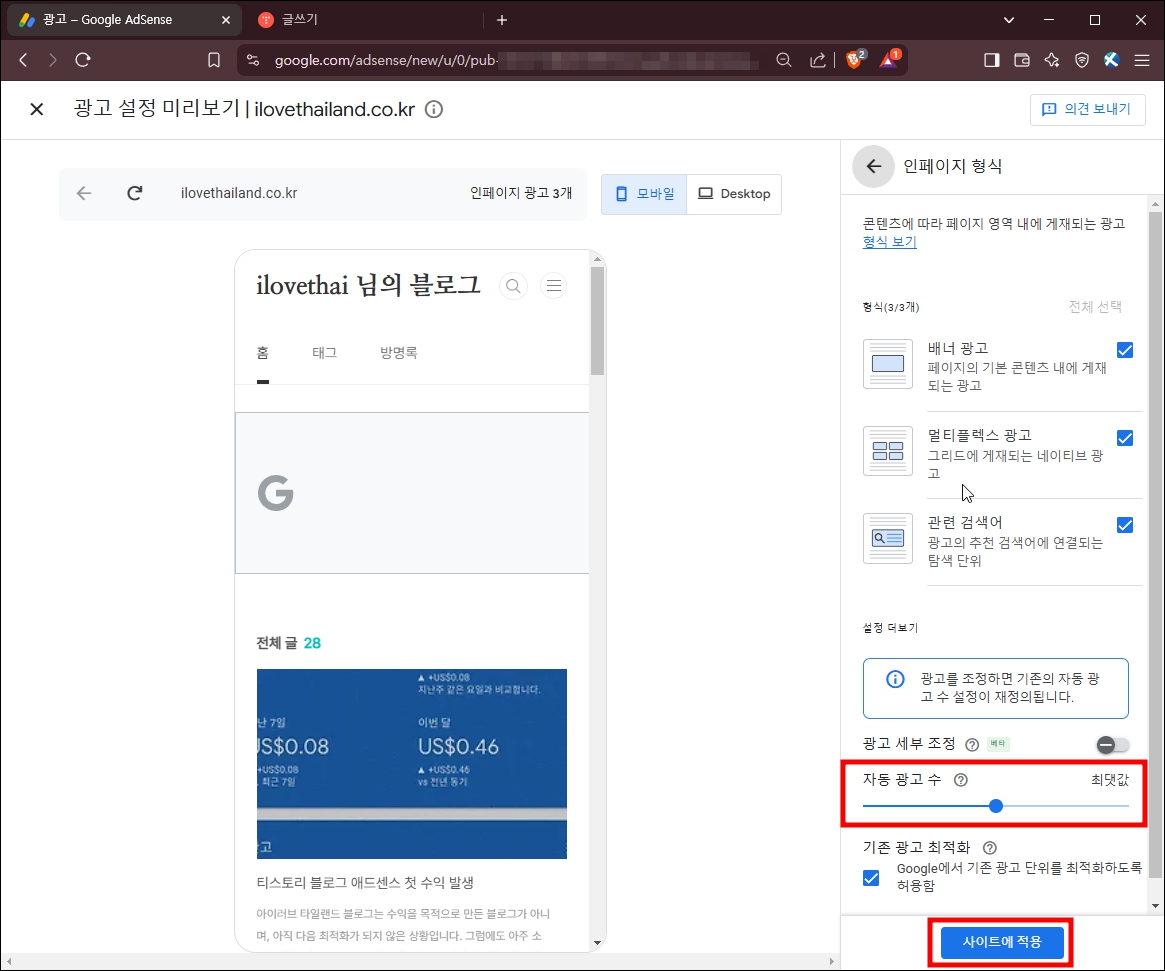Switch the preview to Desktop view
Screen dimensions: 1165x971
(735, 193)
